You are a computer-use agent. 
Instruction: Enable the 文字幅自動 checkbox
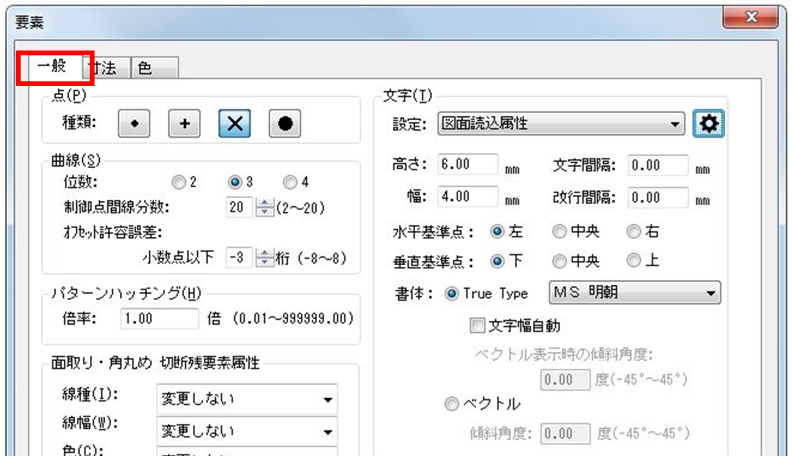[x=477, y=325]
